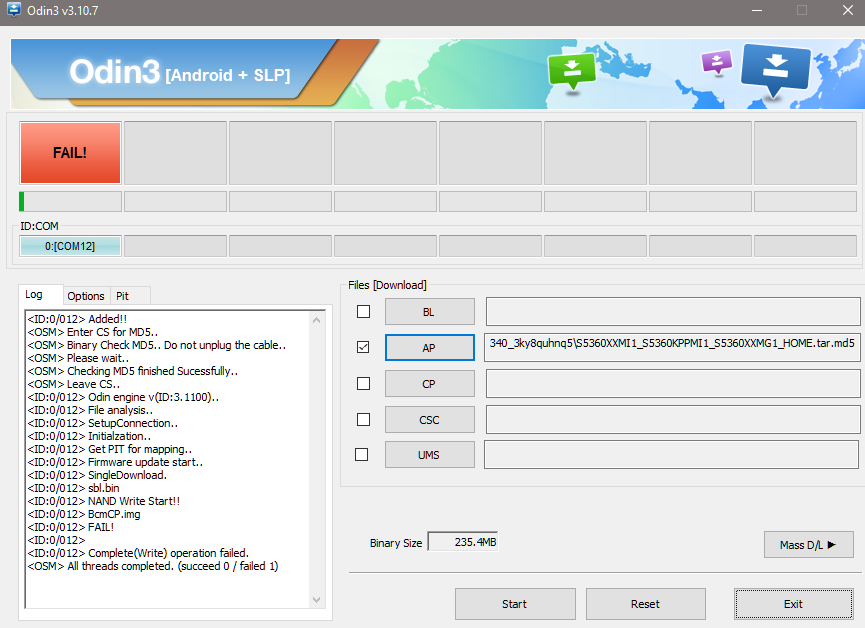Click log line "Binary Check MD5.. Do not unplug the cable.."
The height and width of the screenshot is (628, 865).
click(x=177, y=345)
